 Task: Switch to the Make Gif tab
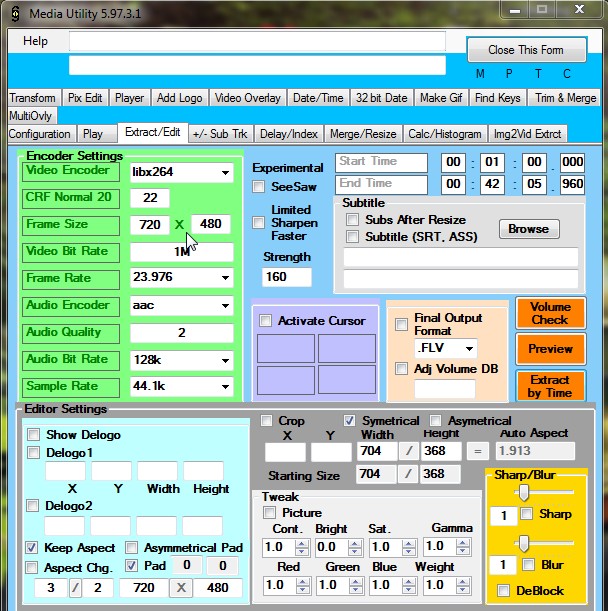coord(441,98)
